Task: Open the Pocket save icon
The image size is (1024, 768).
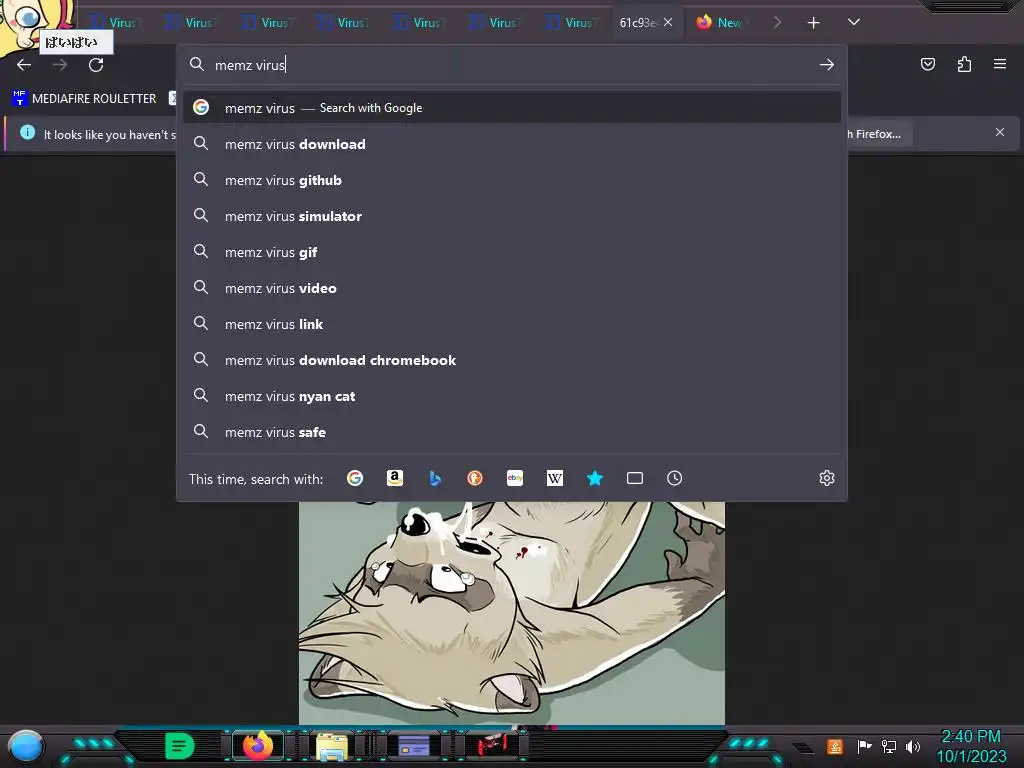Action: tap(927, 64)
